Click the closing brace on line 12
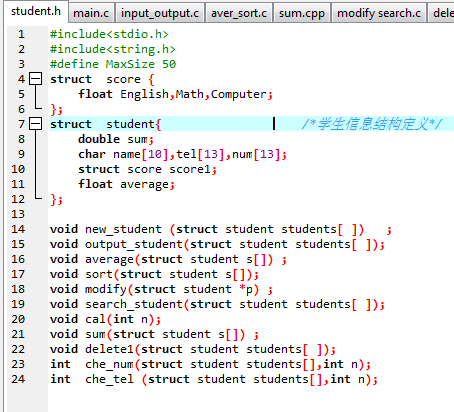 point(54,199)
